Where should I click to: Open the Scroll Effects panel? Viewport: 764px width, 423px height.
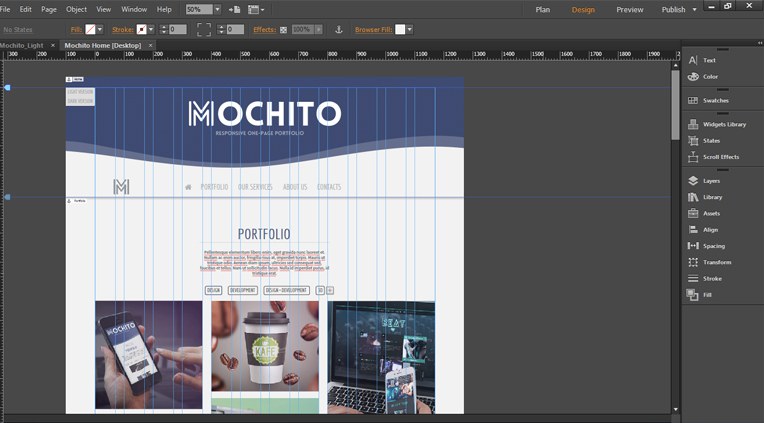[720, 157]
